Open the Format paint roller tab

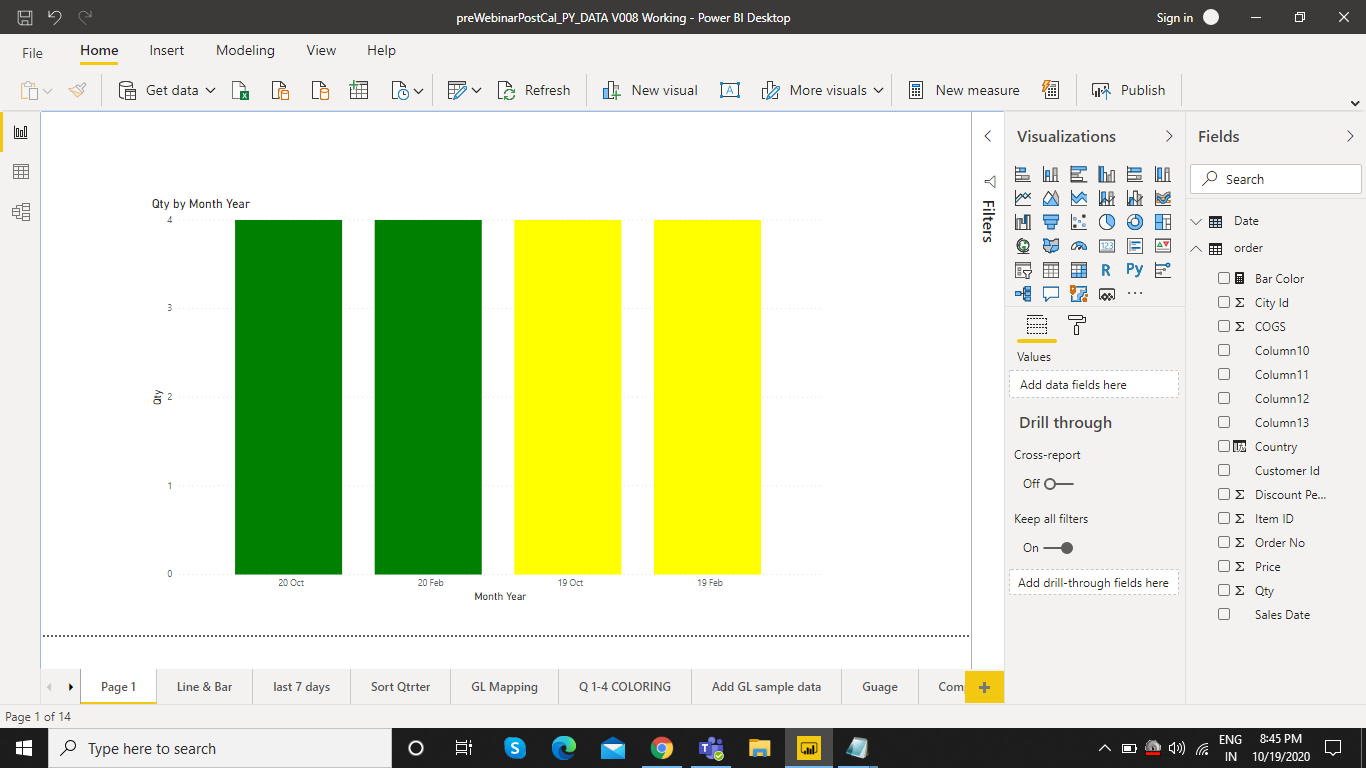(x=1077, y=325)
